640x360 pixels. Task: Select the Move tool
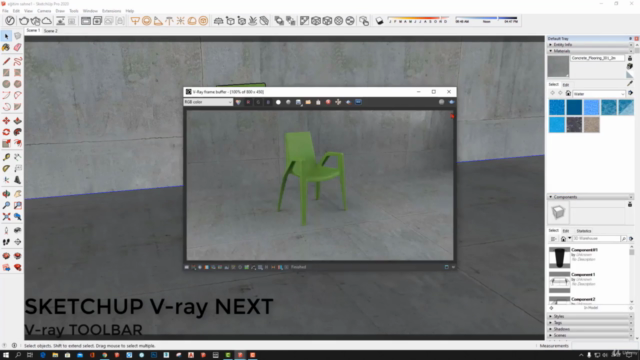coord(6,121)
